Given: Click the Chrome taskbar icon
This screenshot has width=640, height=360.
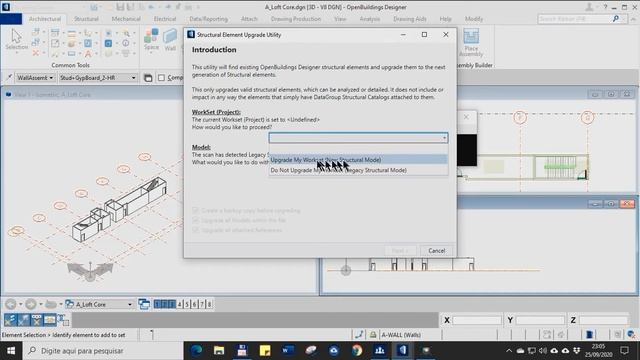Looking at the screenshot, I should click(x=357, y=351).
